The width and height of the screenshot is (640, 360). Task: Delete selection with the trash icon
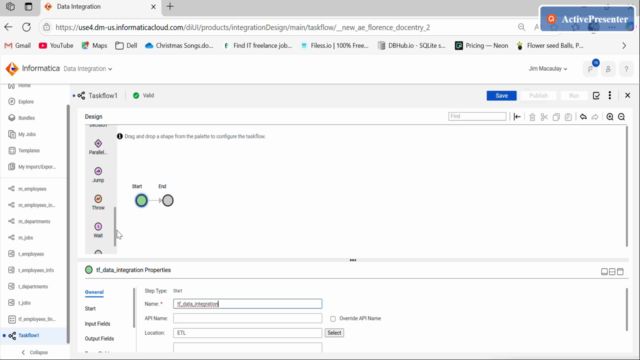(x=532, y=117)
